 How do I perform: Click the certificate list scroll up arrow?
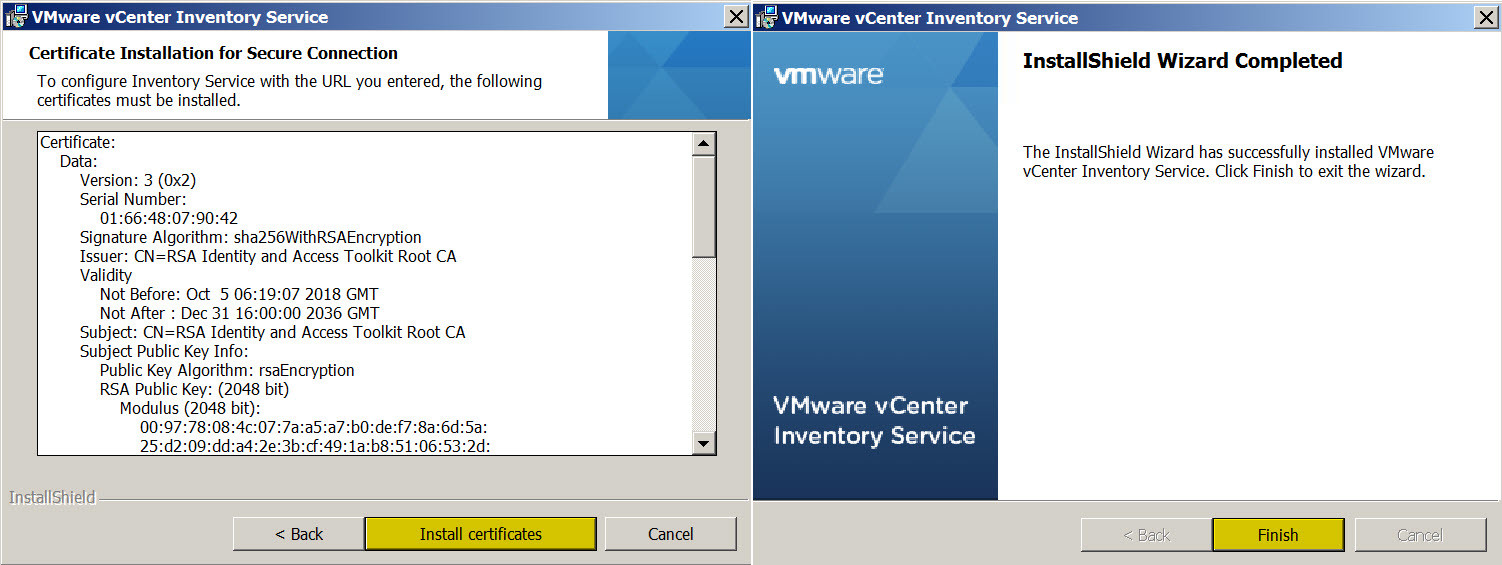(x=704, y=145)
